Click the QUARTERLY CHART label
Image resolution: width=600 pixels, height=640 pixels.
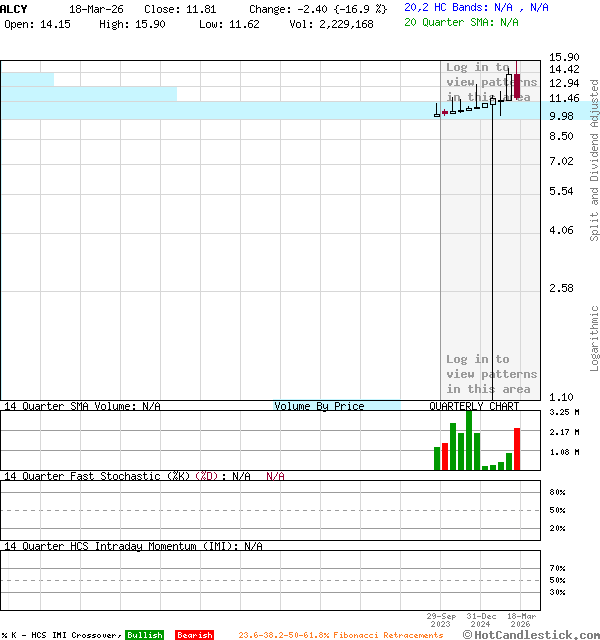474,407
